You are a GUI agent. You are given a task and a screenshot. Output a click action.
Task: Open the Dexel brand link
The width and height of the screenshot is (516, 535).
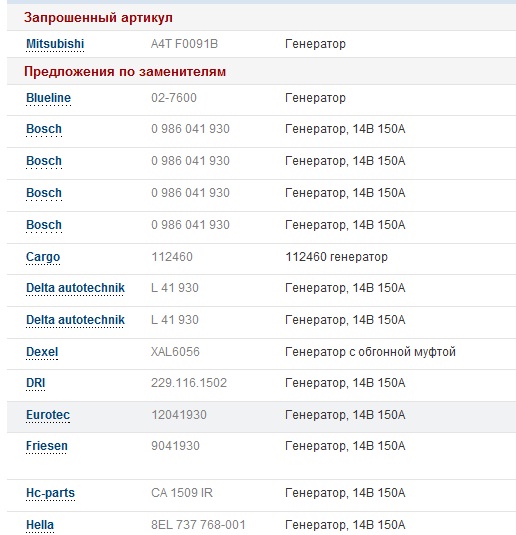click(42, 352)
